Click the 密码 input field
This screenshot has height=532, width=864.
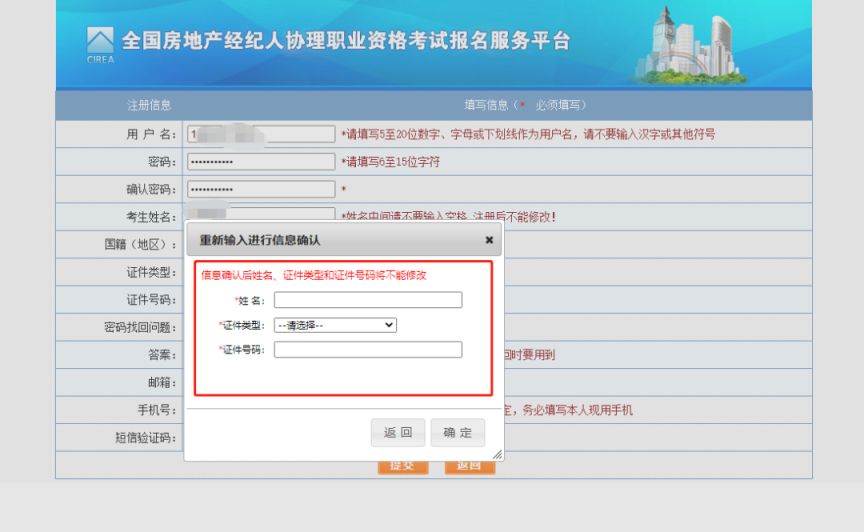click(x=261, y=162)
